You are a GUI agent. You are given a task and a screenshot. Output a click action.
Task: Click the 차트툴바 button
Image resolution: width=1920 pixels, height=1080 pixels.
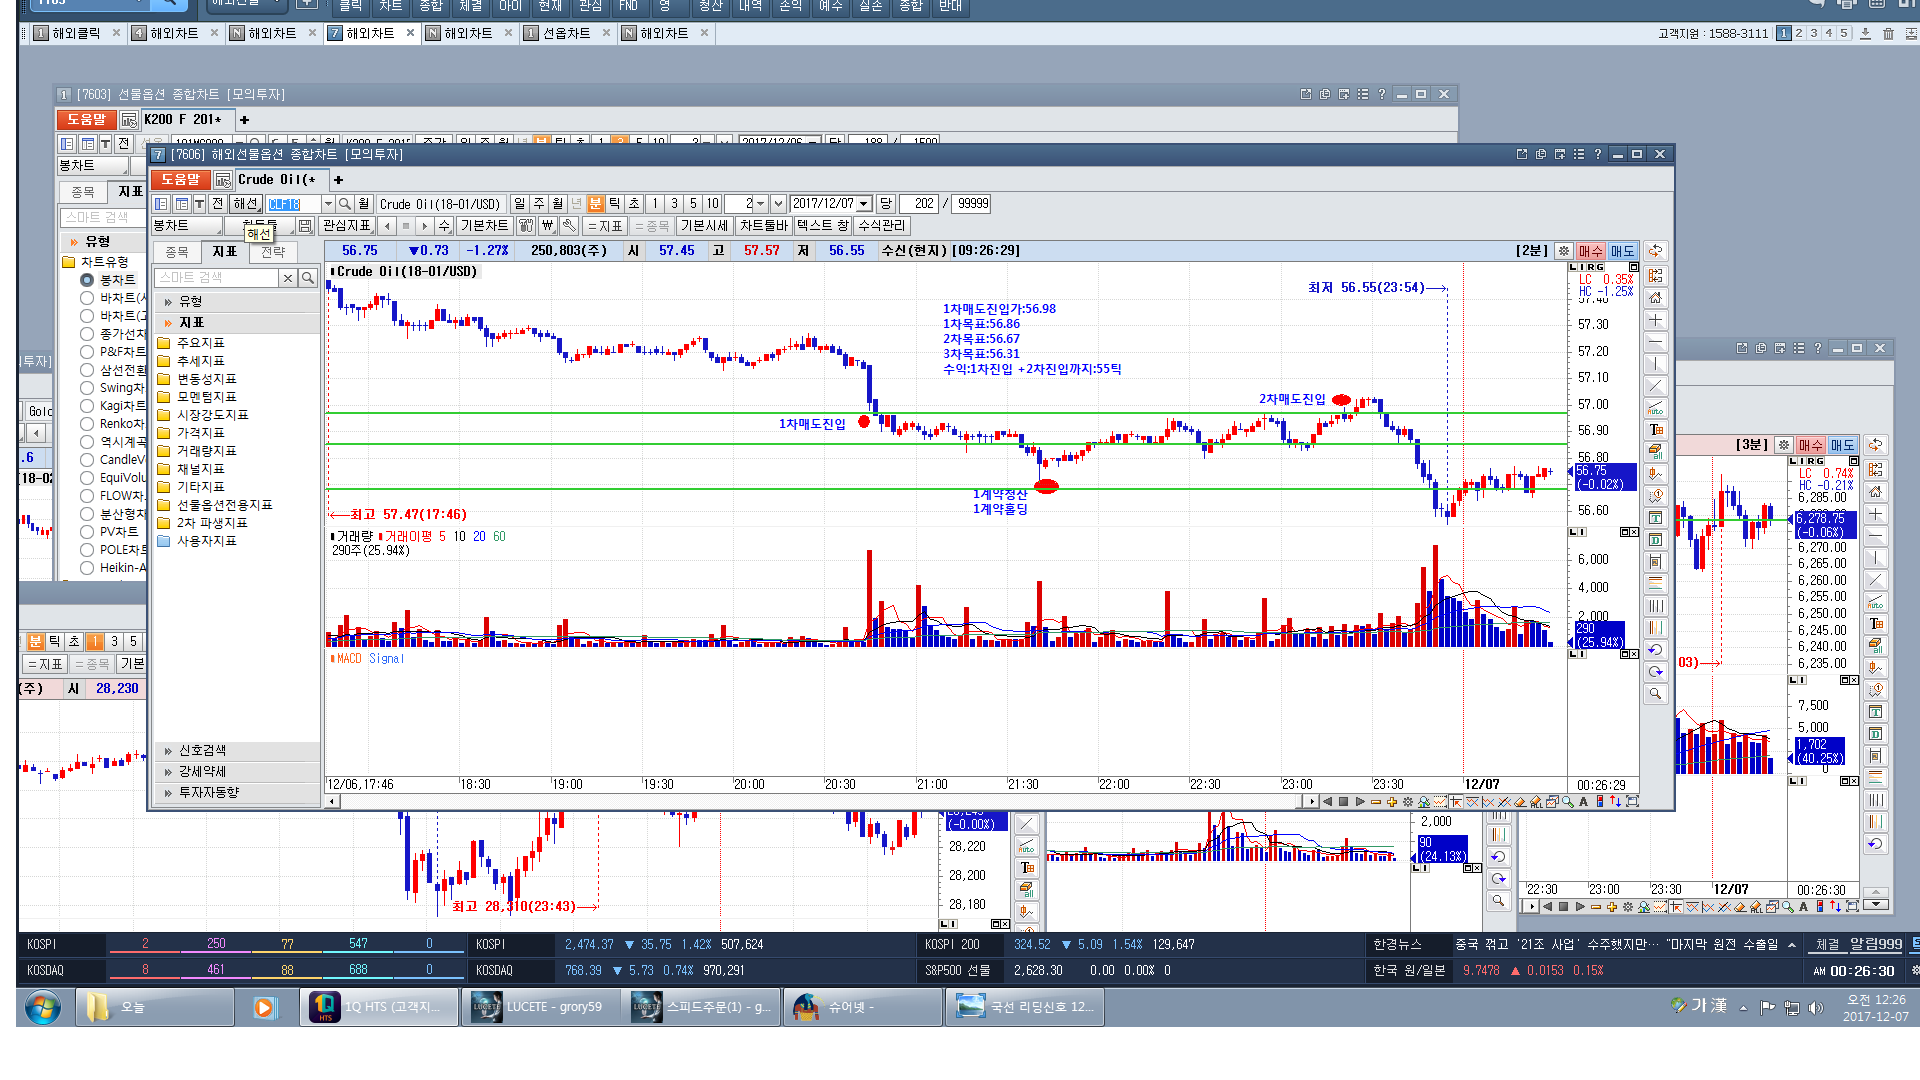tap(764, 226)
